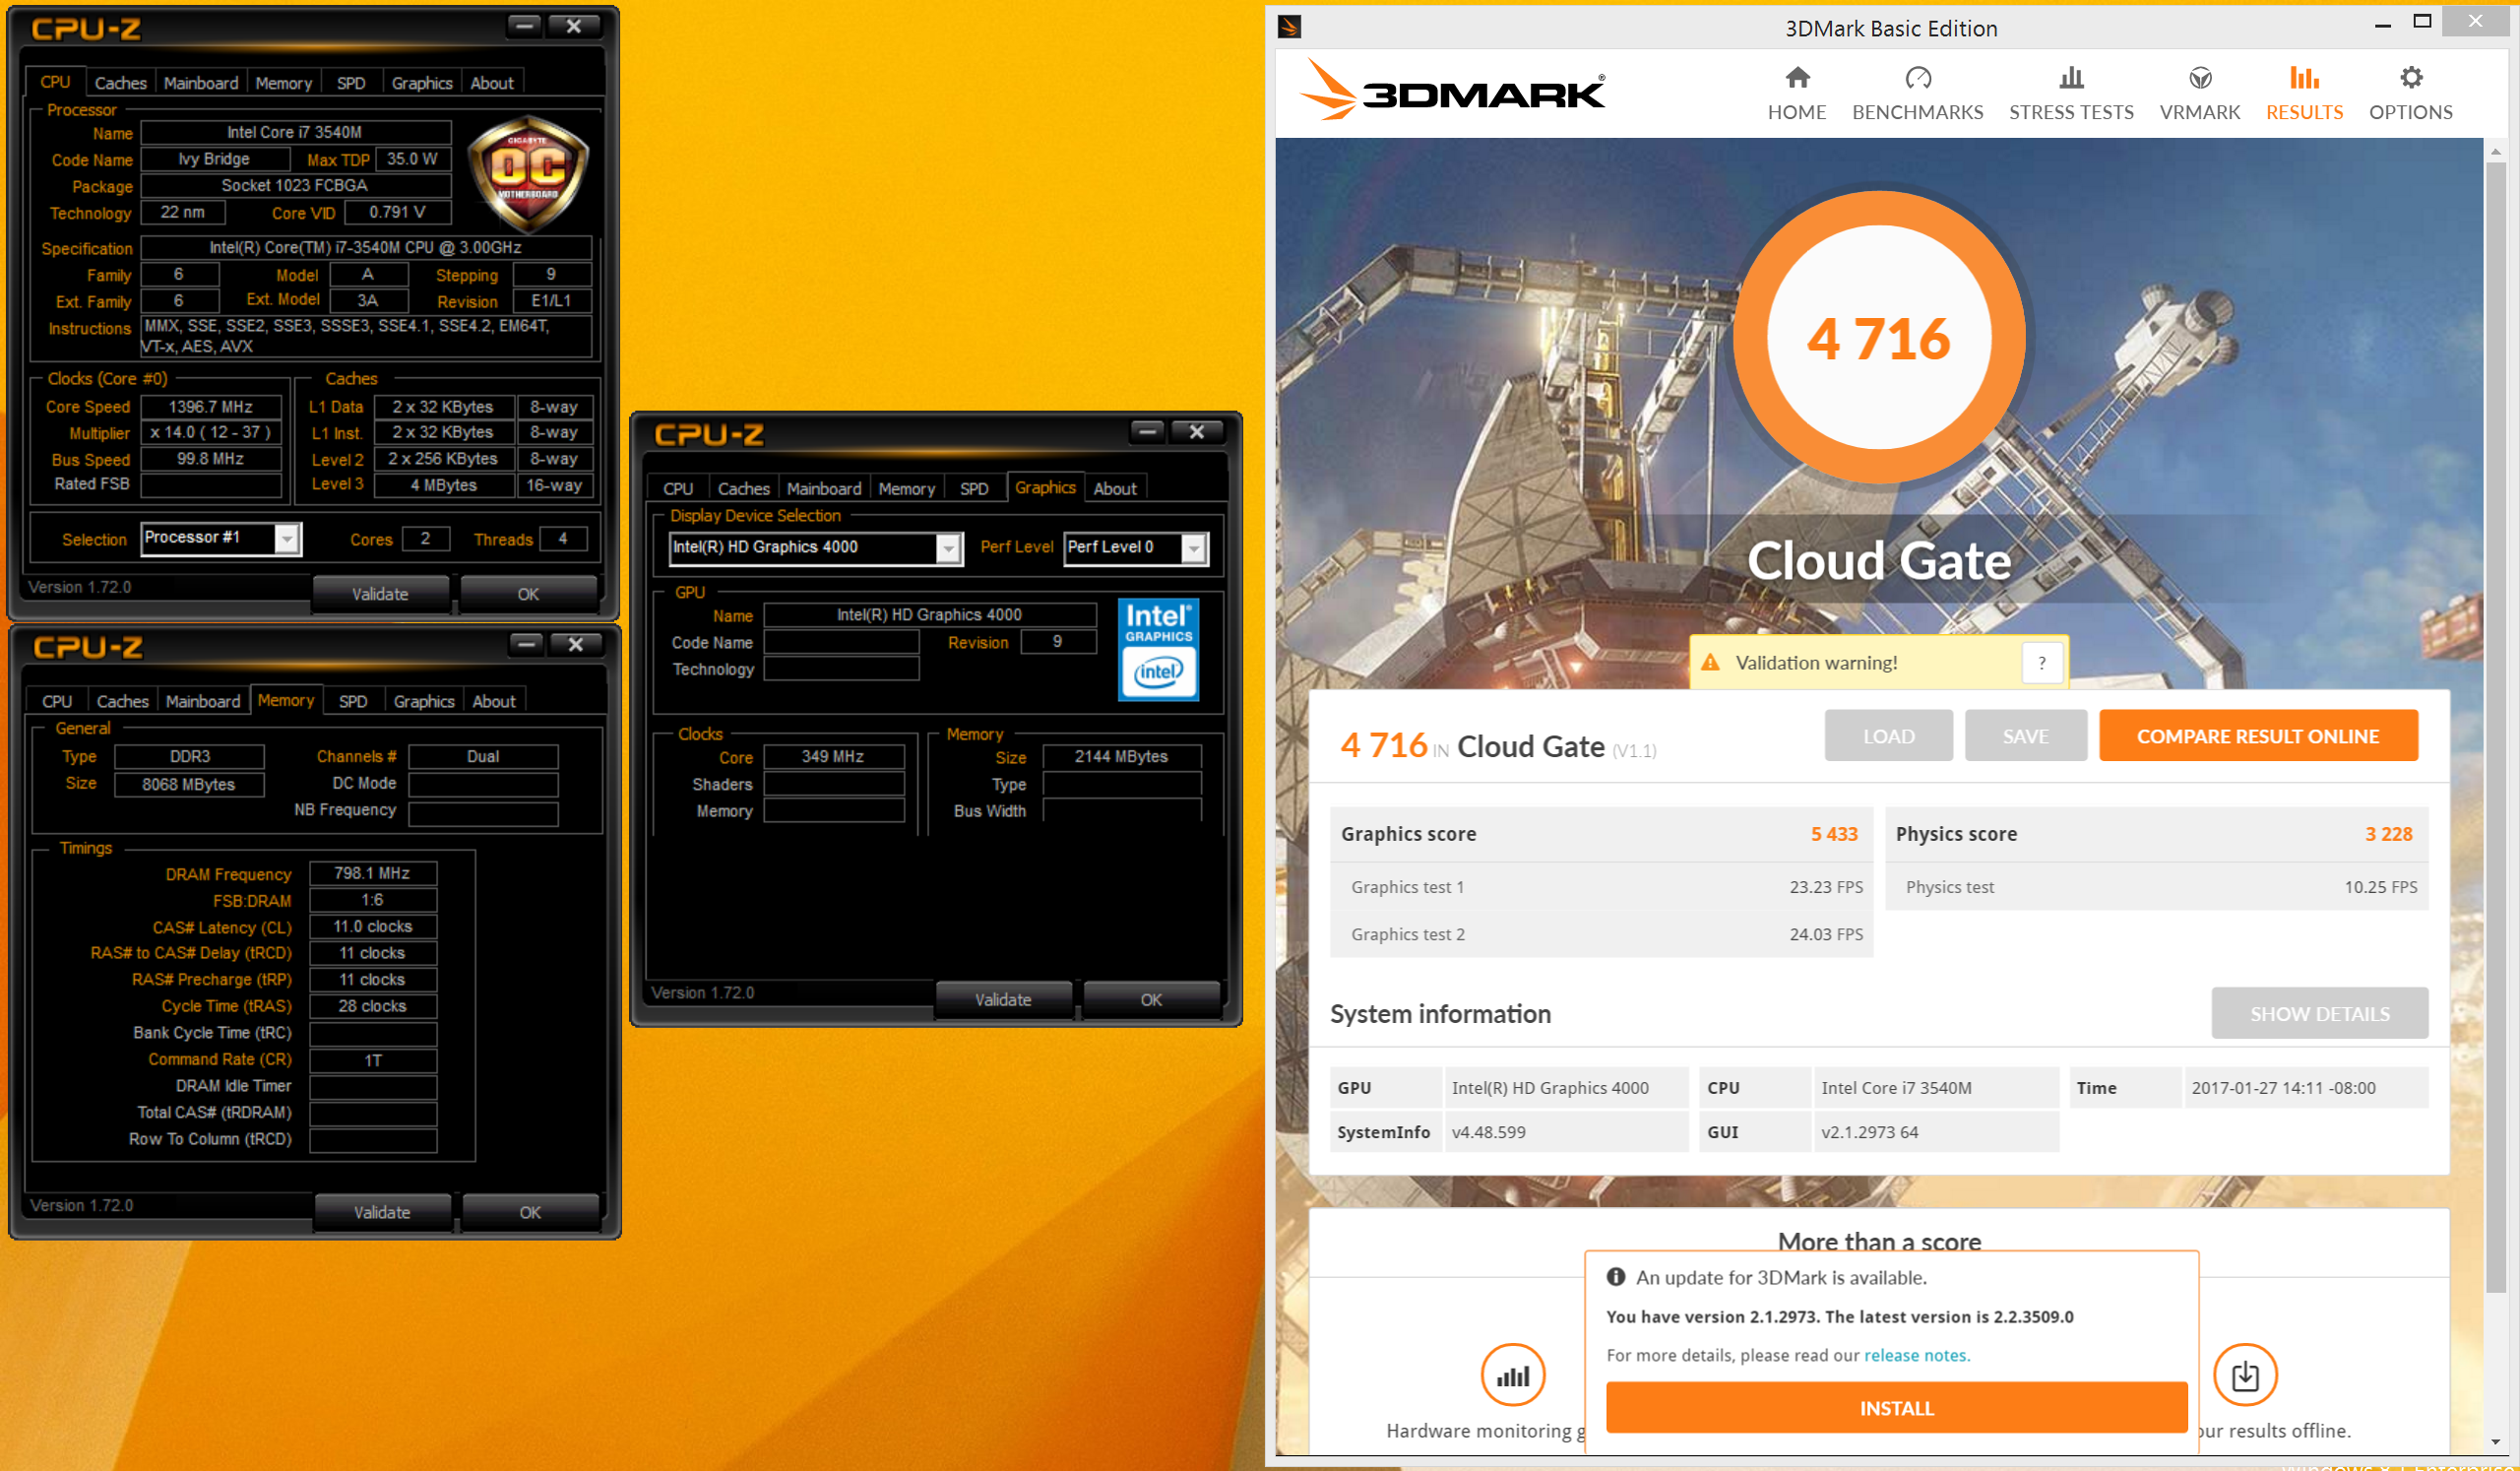Screen dimensions: 2520x1471
Task: Click the 4 716 score circle
Action: [x=1878, y=338]
